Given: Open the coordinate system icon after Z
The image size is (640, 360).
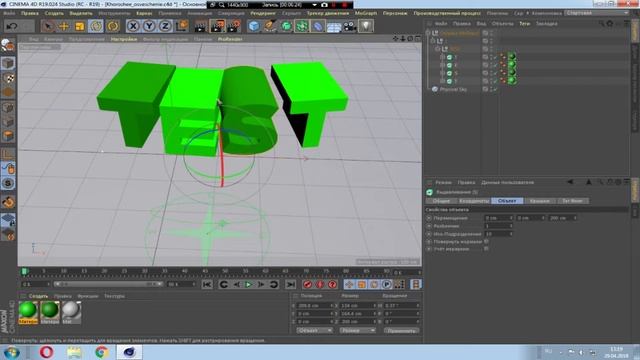Looking at the screenshot, I should (182, 26).
